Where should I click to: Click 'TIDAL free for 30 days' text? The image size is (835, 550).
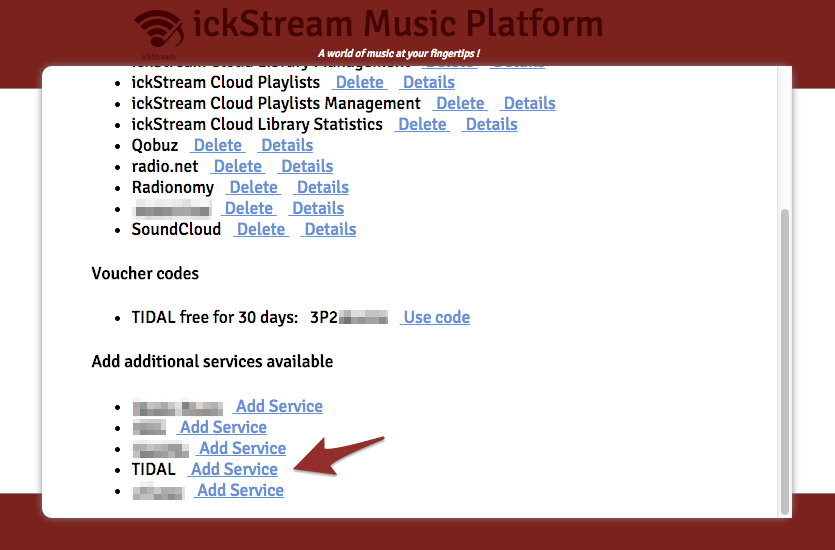pos(215,317)
